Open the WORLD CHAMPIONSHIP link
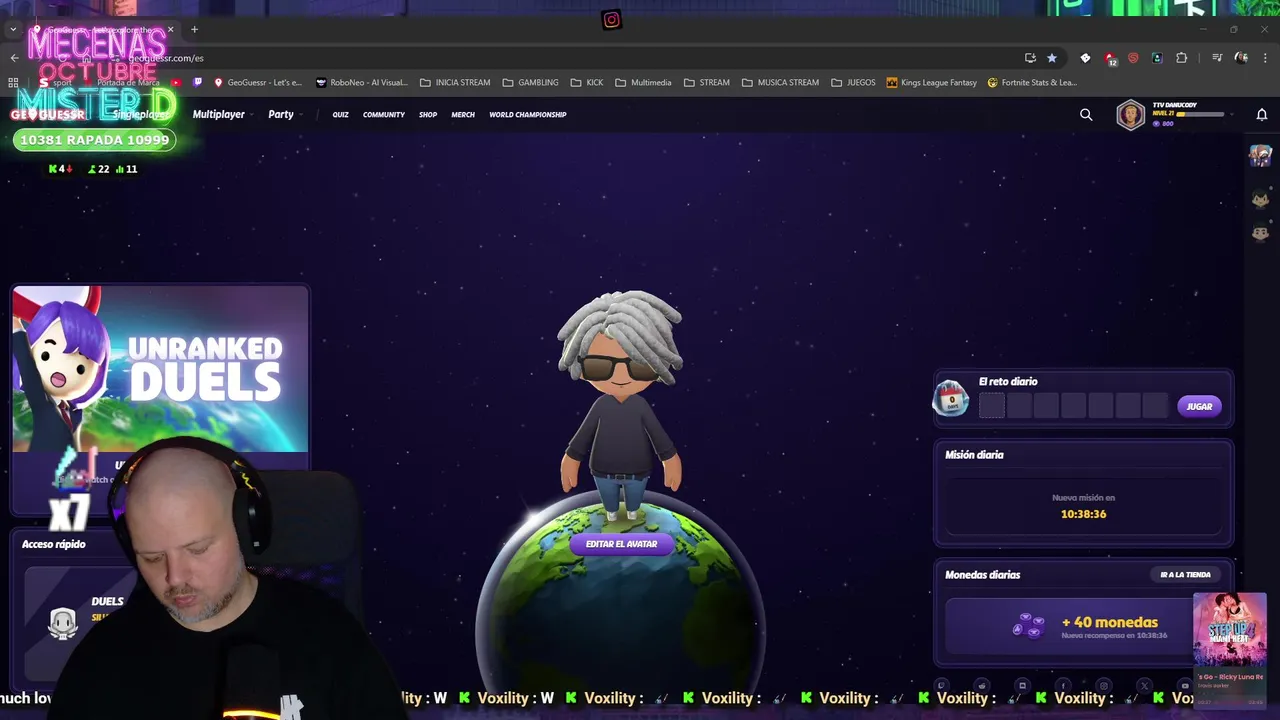Image resolution: width=1280 pixels, height=720 pixels. (x=528, y=114)
